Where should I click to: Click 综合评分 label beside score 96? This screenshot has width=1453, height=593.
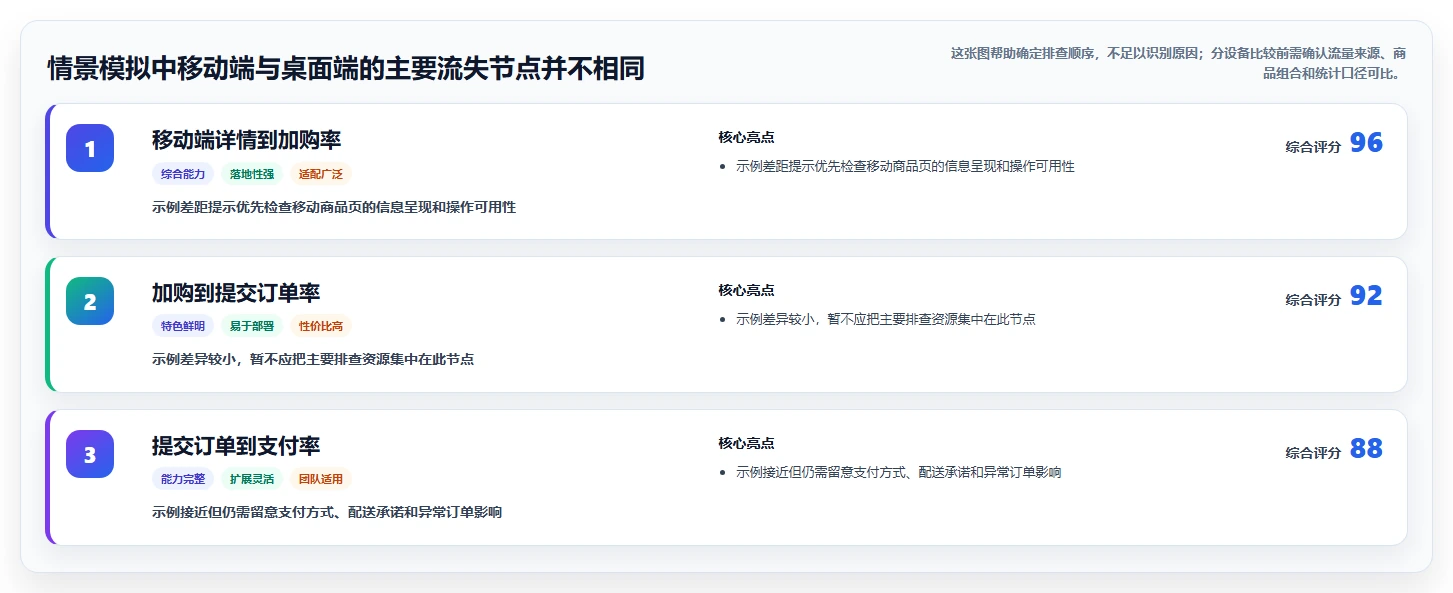click(x=1313, y=146)
